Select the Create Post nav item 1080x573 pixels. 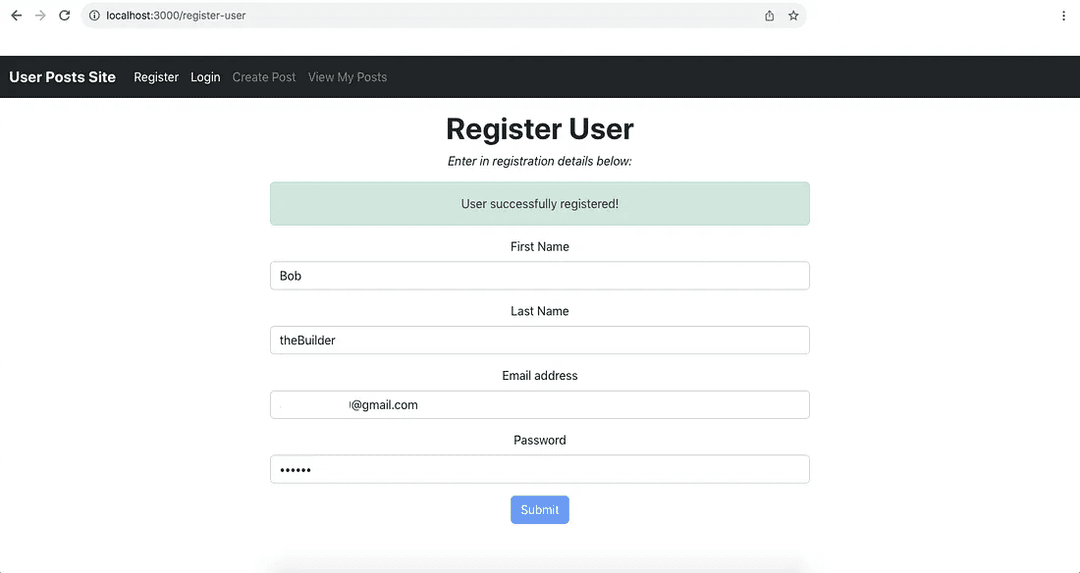(x=264, y=77)
